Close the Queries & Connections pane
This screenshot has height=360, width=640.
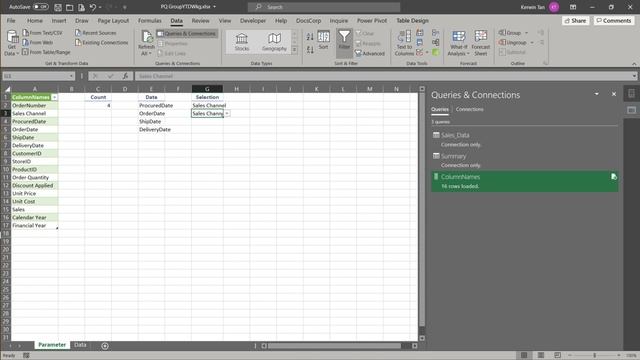[614, 94]
